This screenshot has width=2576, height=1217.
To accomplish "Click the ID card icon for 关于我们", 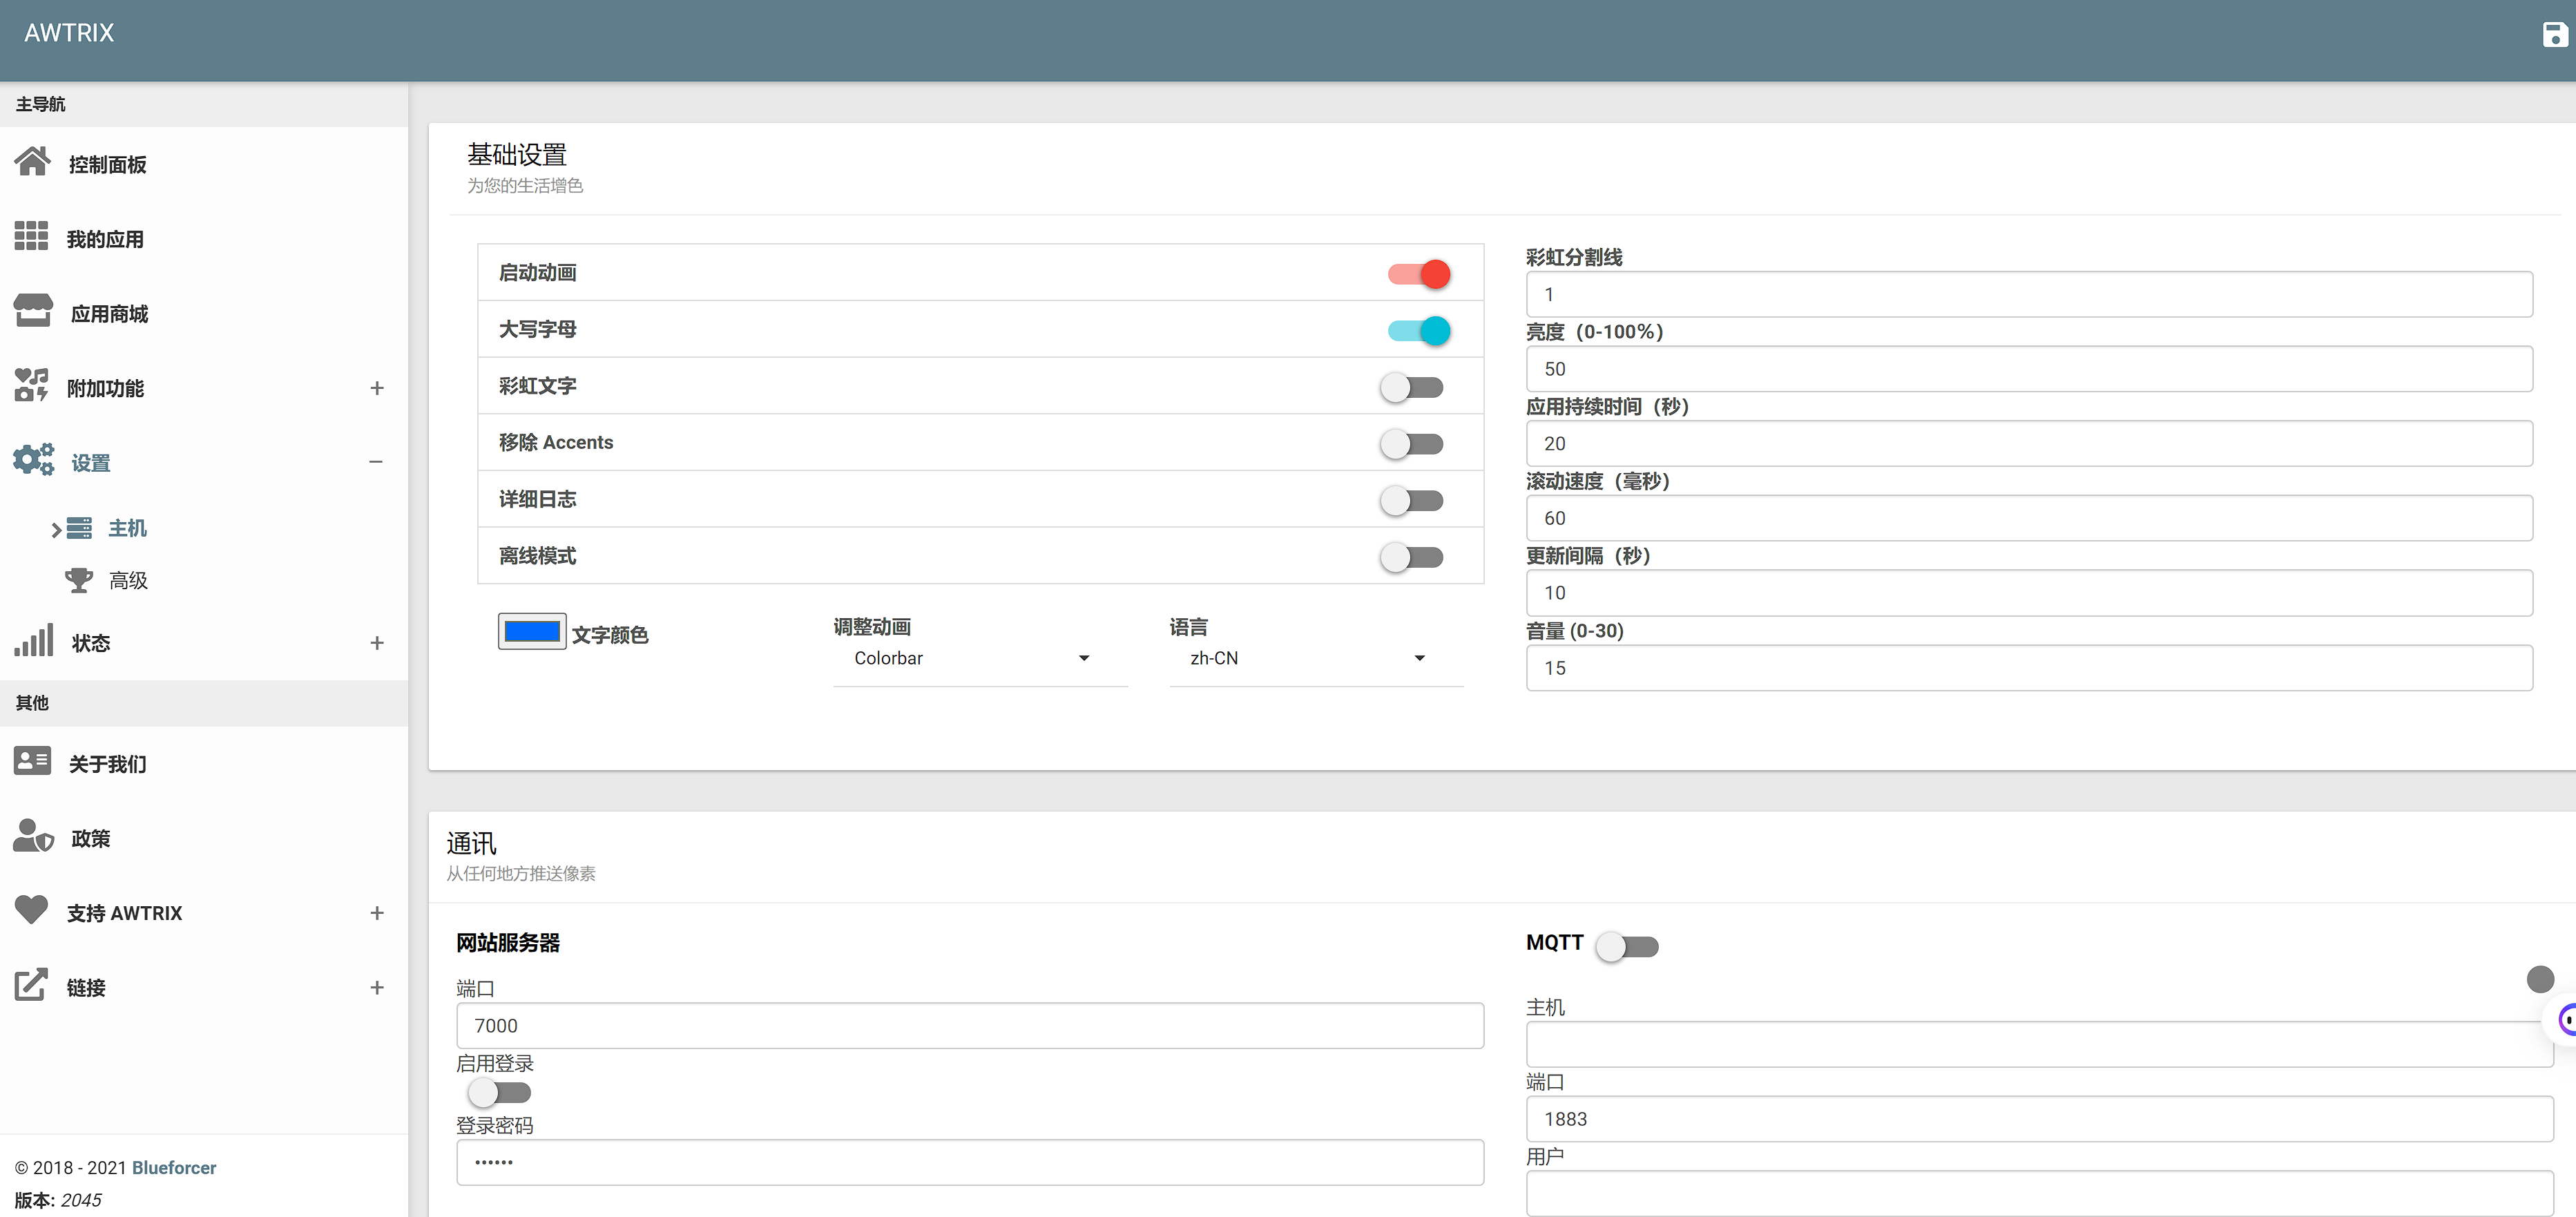I will [x=32, y=762].
